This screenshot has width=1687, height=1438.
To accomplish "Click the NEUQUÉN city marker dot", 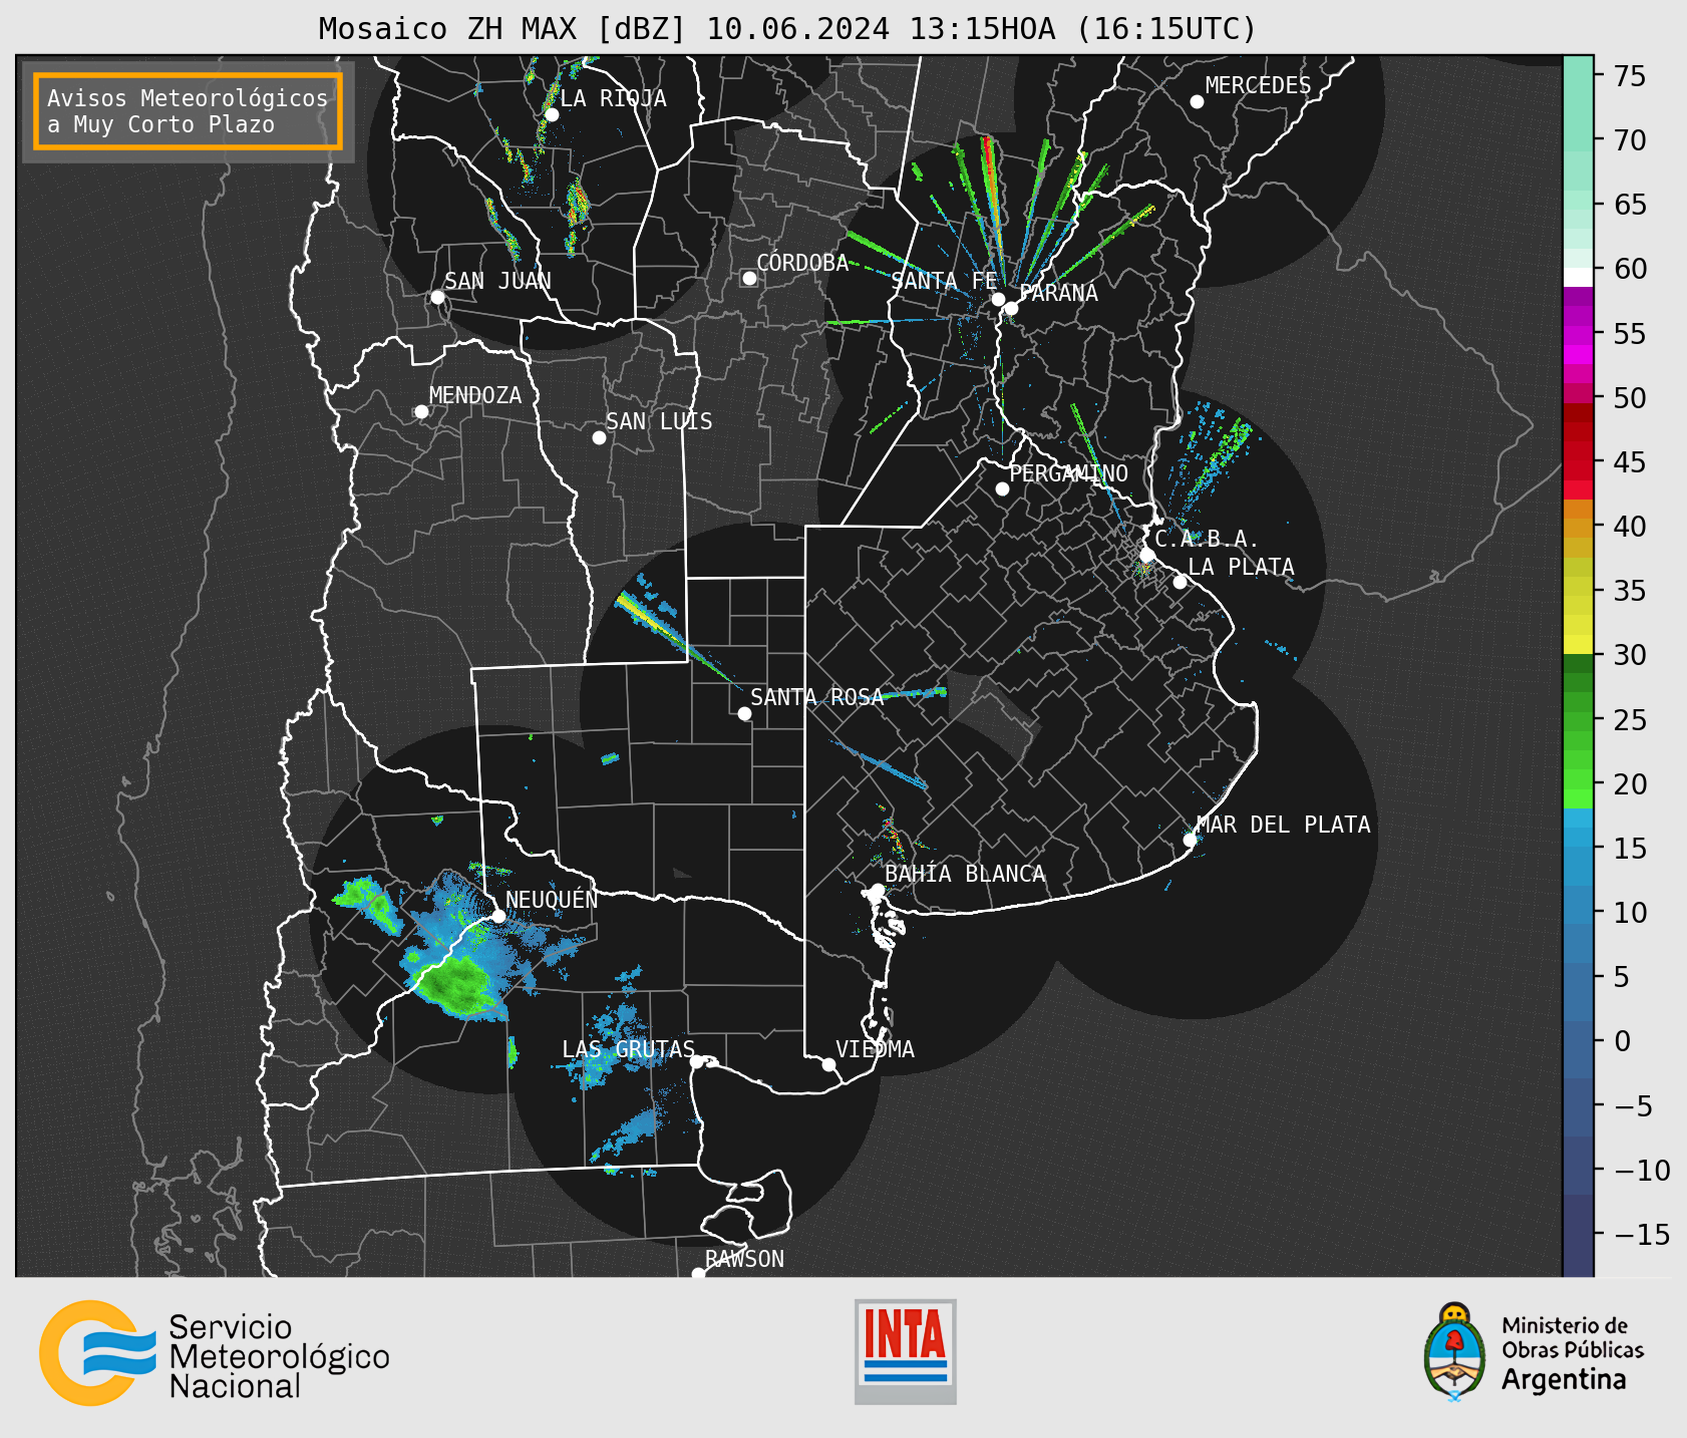I will point(498,916).
